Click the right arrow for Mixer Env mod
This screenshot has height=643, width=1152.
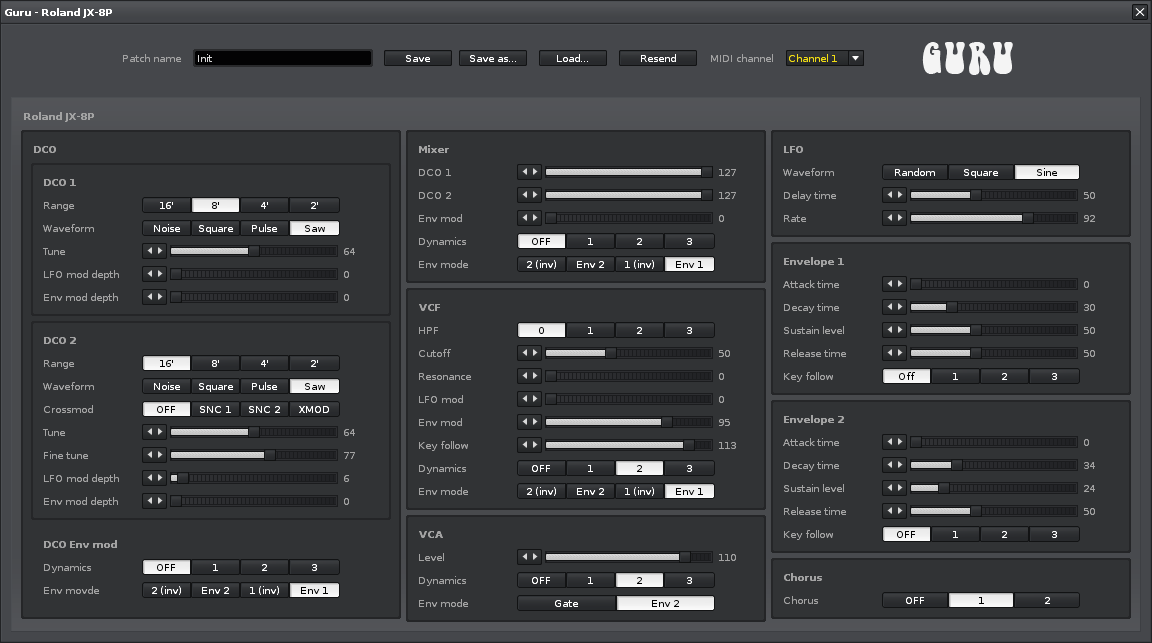535,218
